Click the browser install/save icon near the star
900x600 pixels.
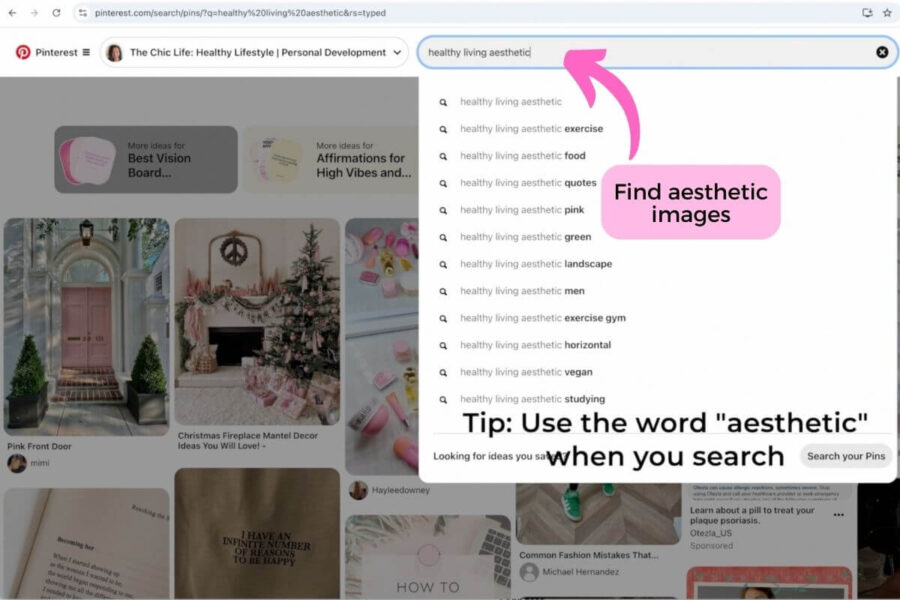(x=868, y=13)
